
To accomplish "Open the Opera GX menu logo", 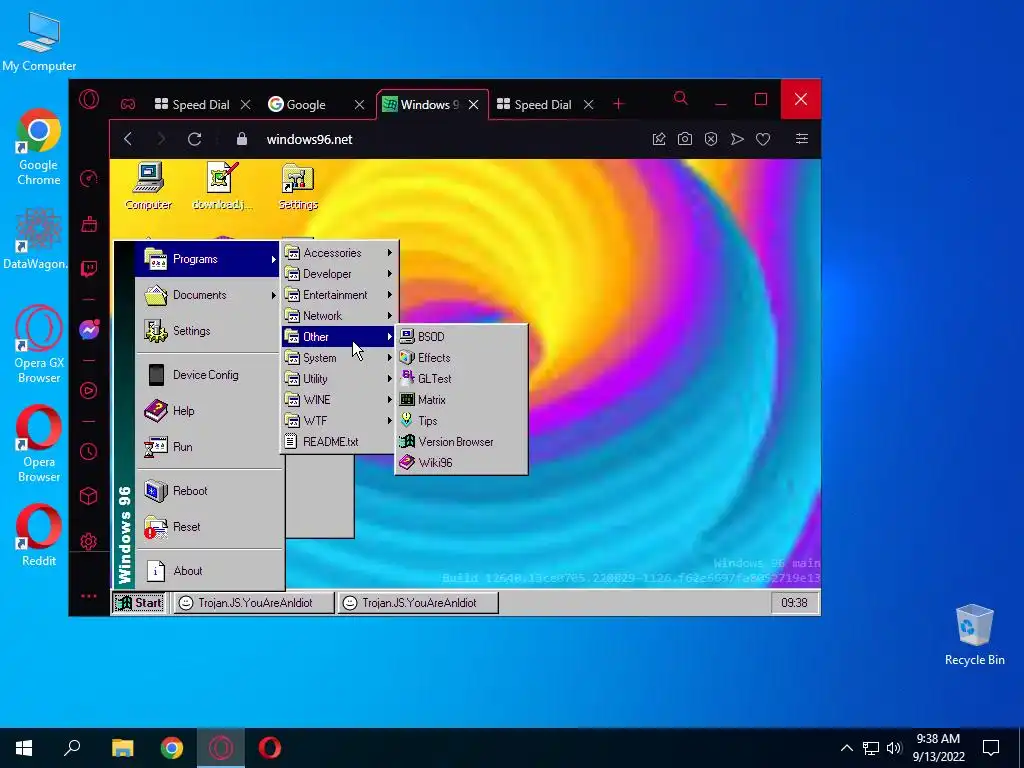I will pos(89,99).
